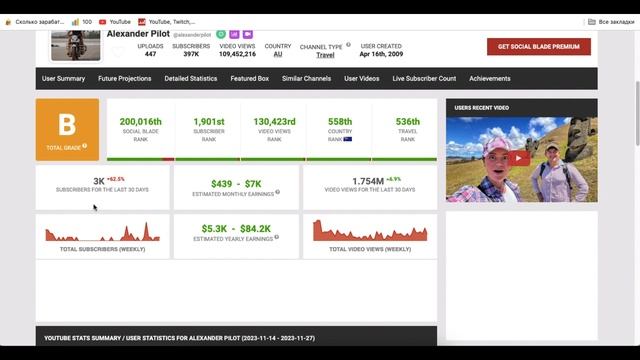Click the purple chart badge icon beside the handle
Viewport: 640px width, 360px height.
pyautogui.click(x=234, y=34)
